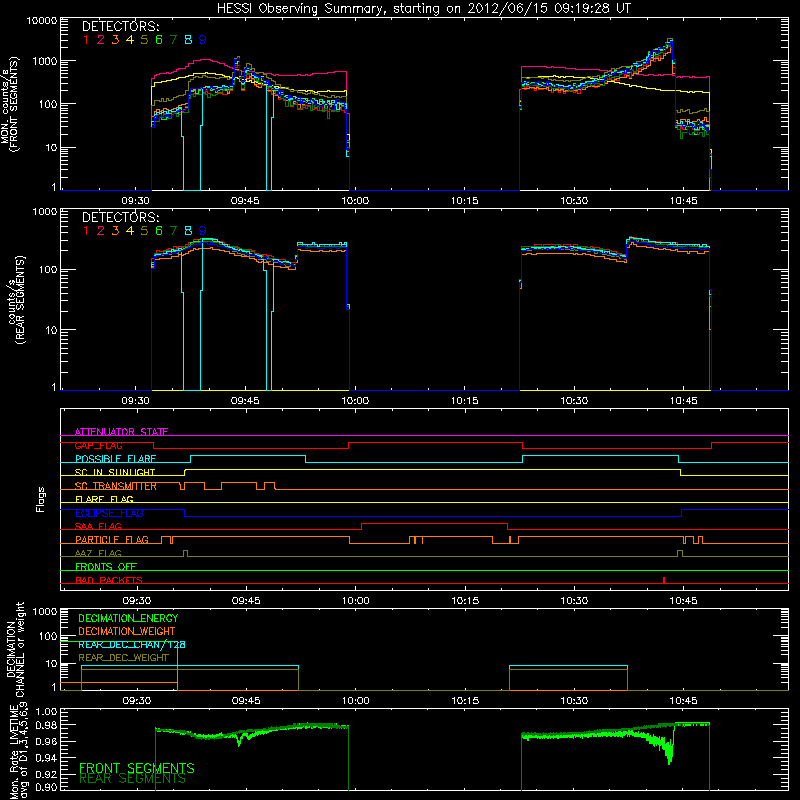Click the REAR_DEC_CHAN/128 legend entry

132,644
